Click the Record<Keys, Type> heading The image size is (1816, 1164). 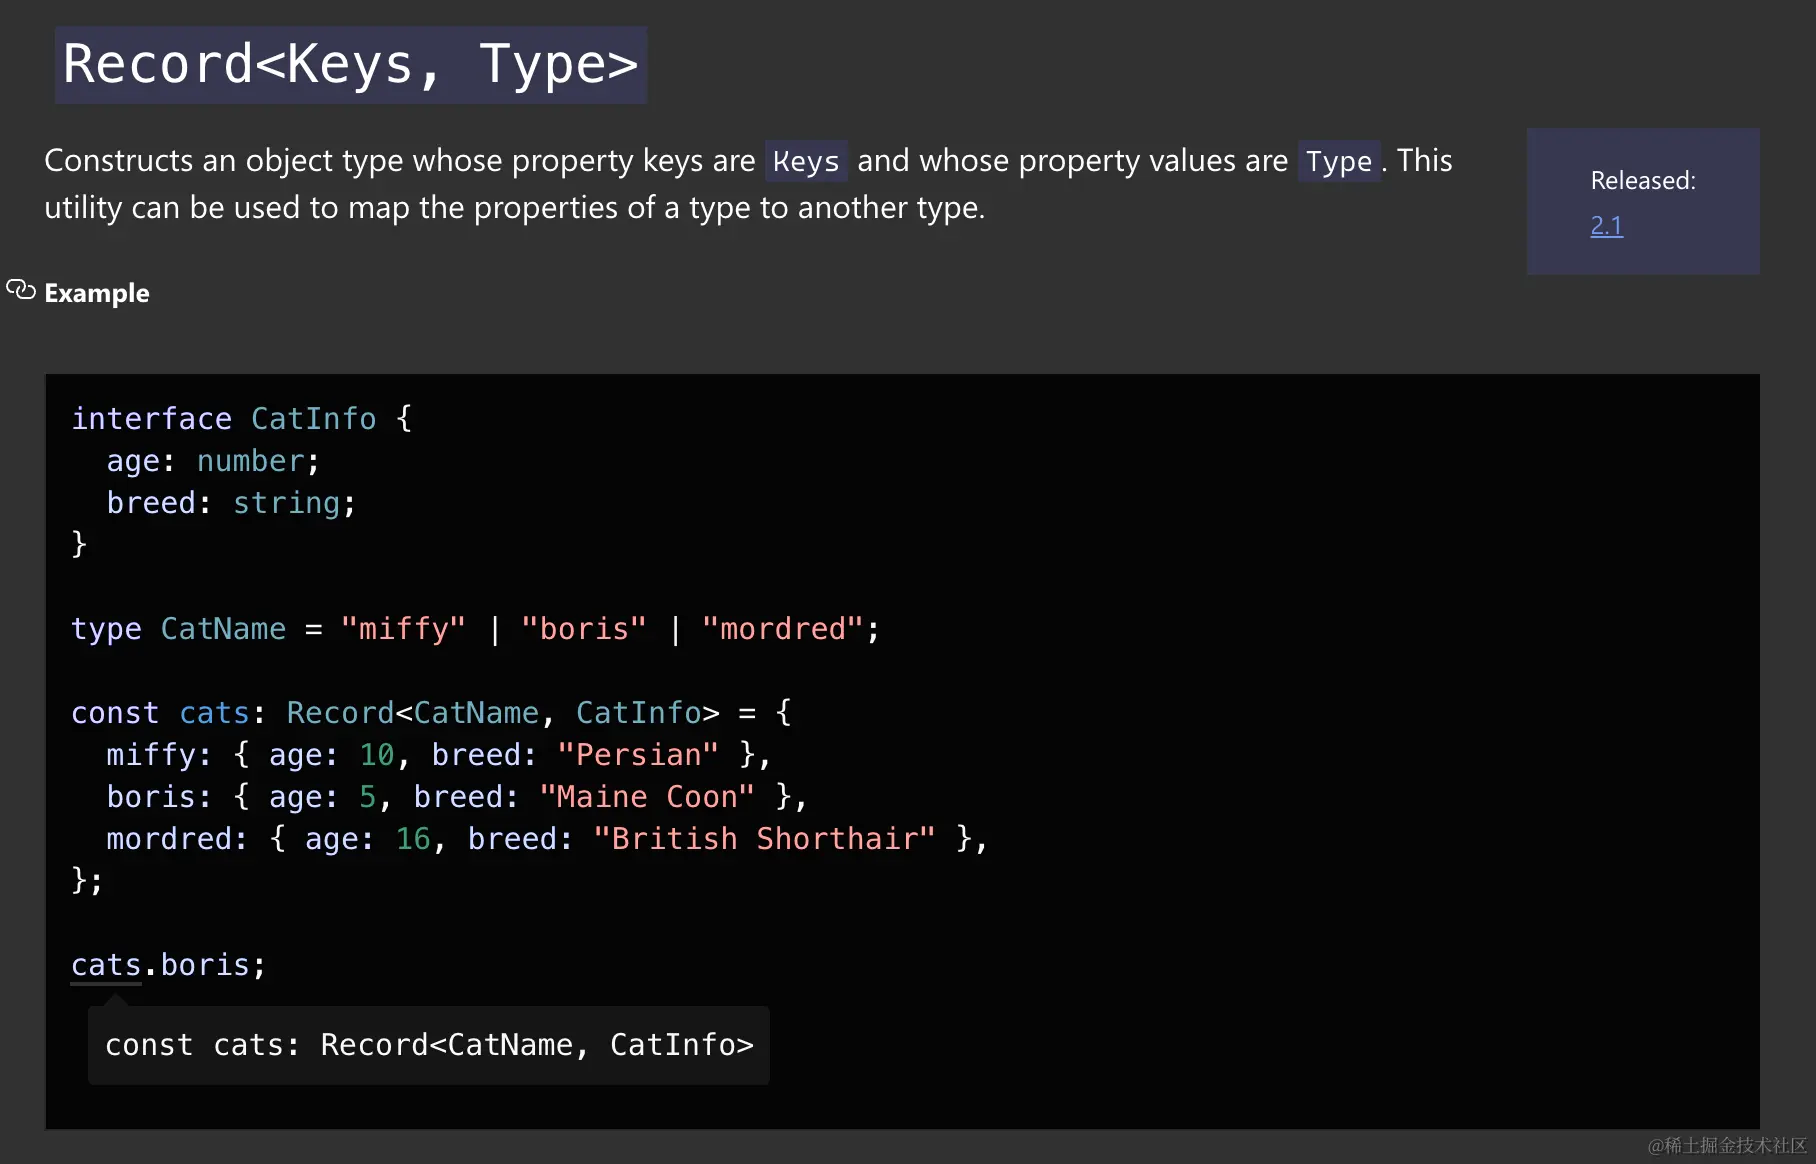point(350,65)
